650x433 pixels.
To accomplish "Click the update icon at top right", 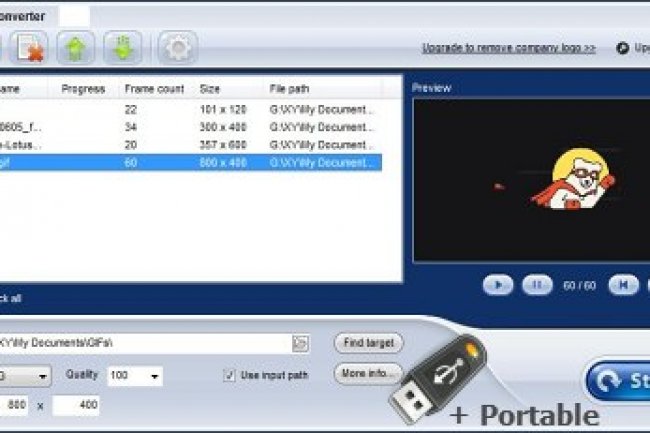I will click(x=623, y=47).
